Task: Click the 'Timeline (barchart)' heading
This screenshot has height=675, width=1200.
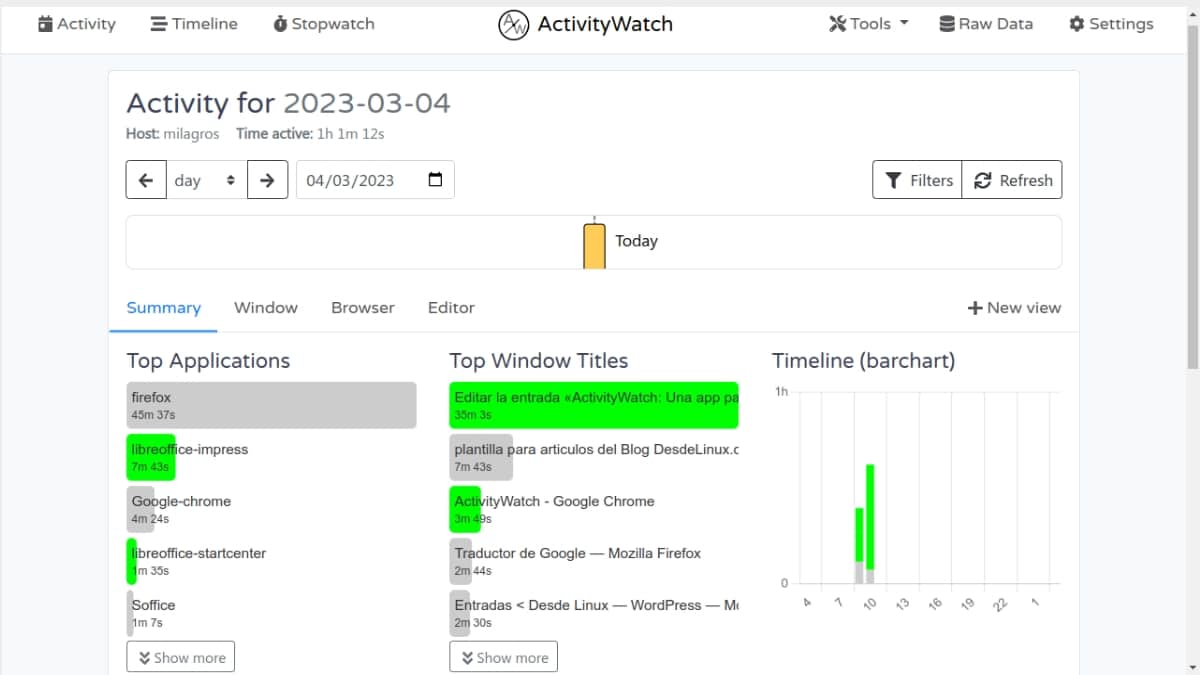Action: 864,361
